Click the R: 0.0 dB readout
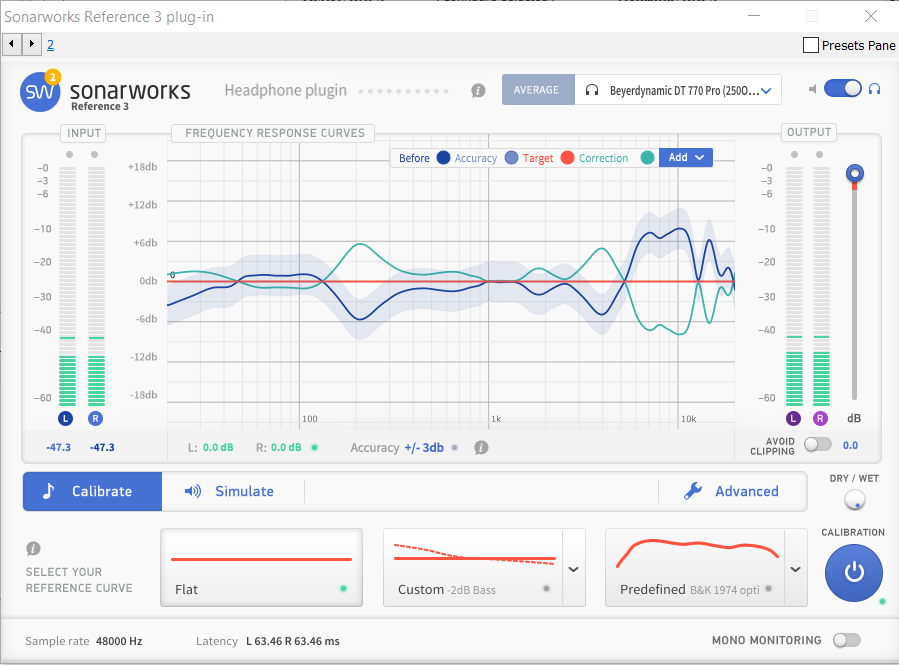This screenshot has width=899, height=665. pyautogui.click(x=278, y=447)
